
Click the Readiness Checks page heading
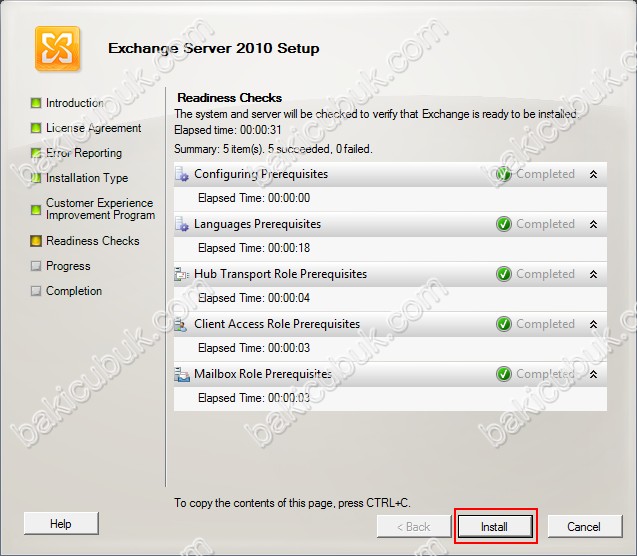(x=230, y=98)
